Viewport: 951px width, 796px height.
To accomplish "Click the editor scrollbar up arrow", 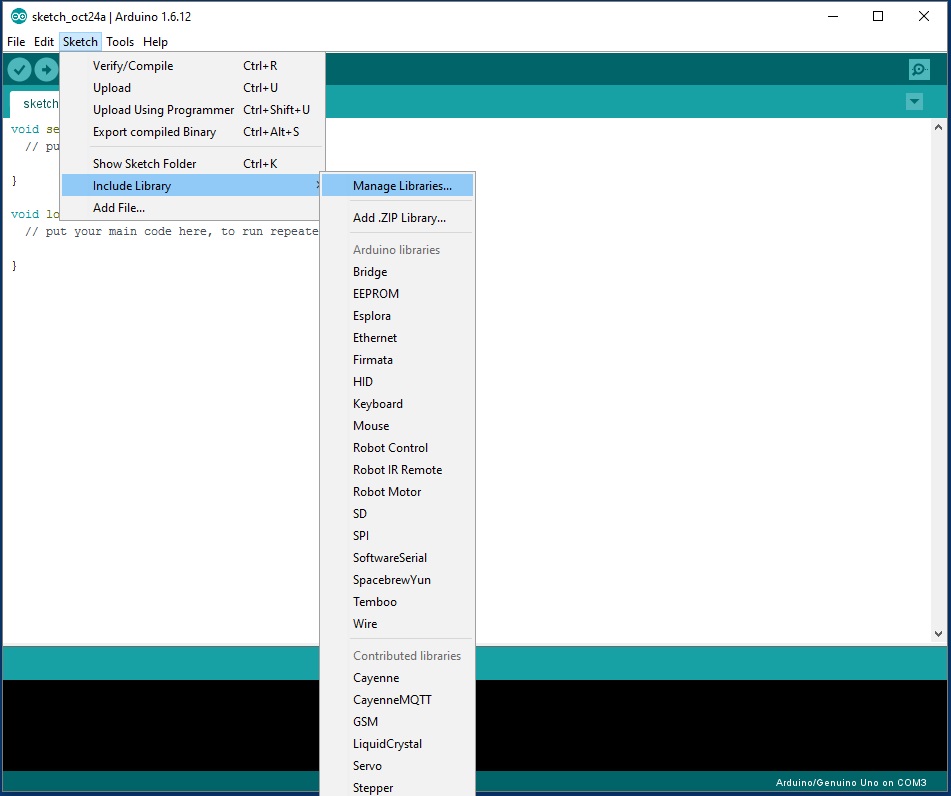I will 938,127.
